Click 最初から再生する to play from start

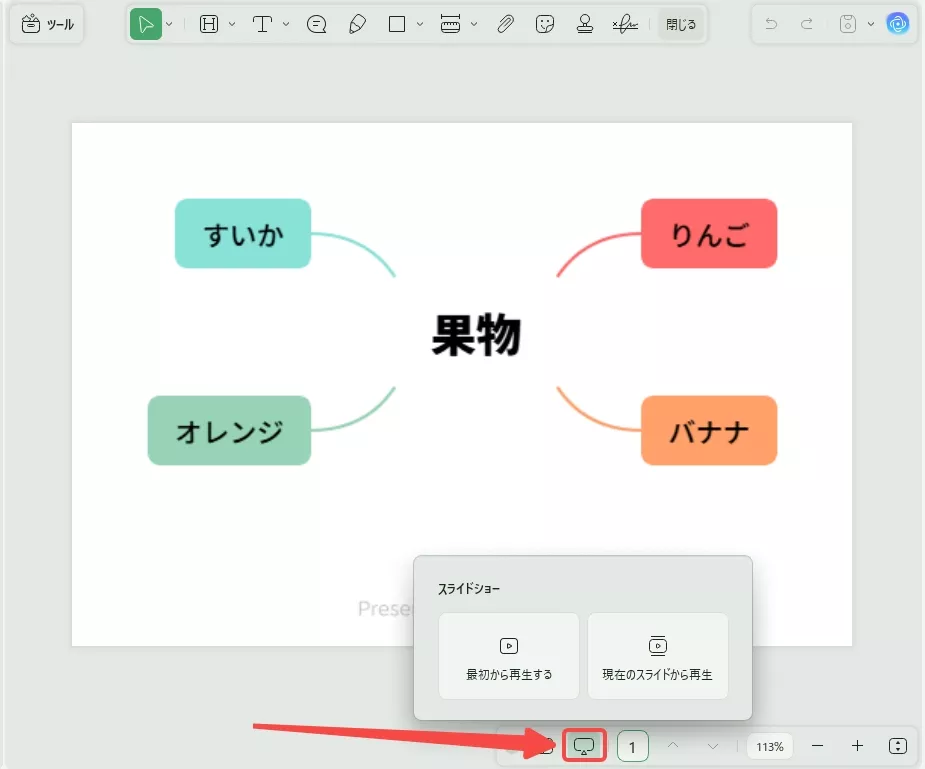tap(509, 656)
